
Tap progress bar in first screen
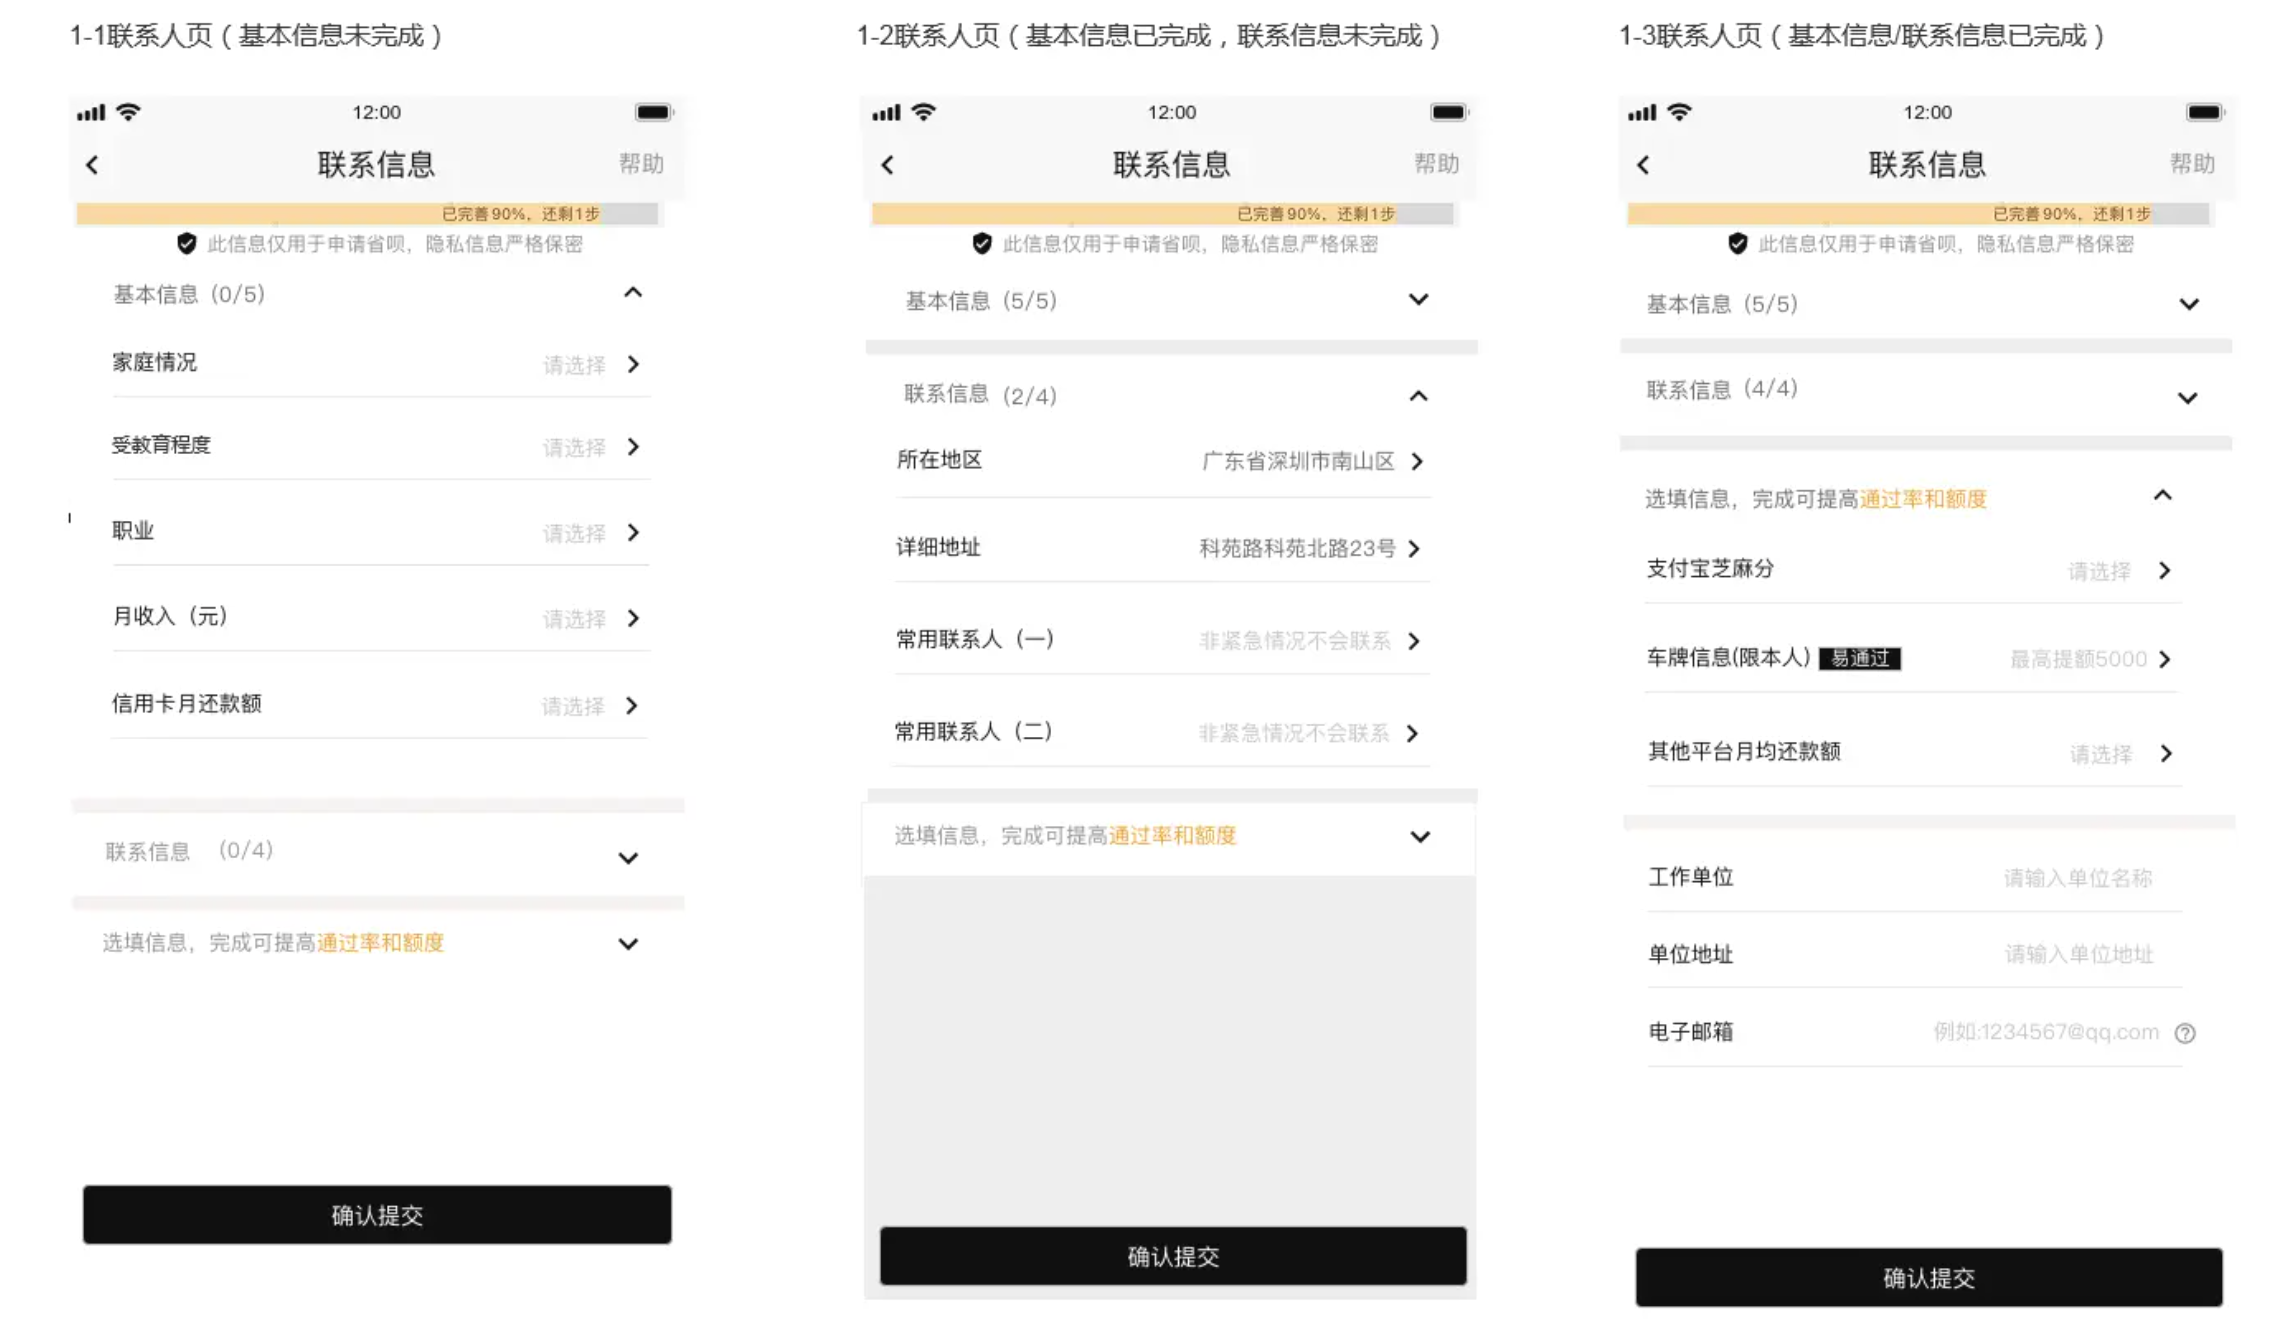pyautogui.click(x=367, y=214)
